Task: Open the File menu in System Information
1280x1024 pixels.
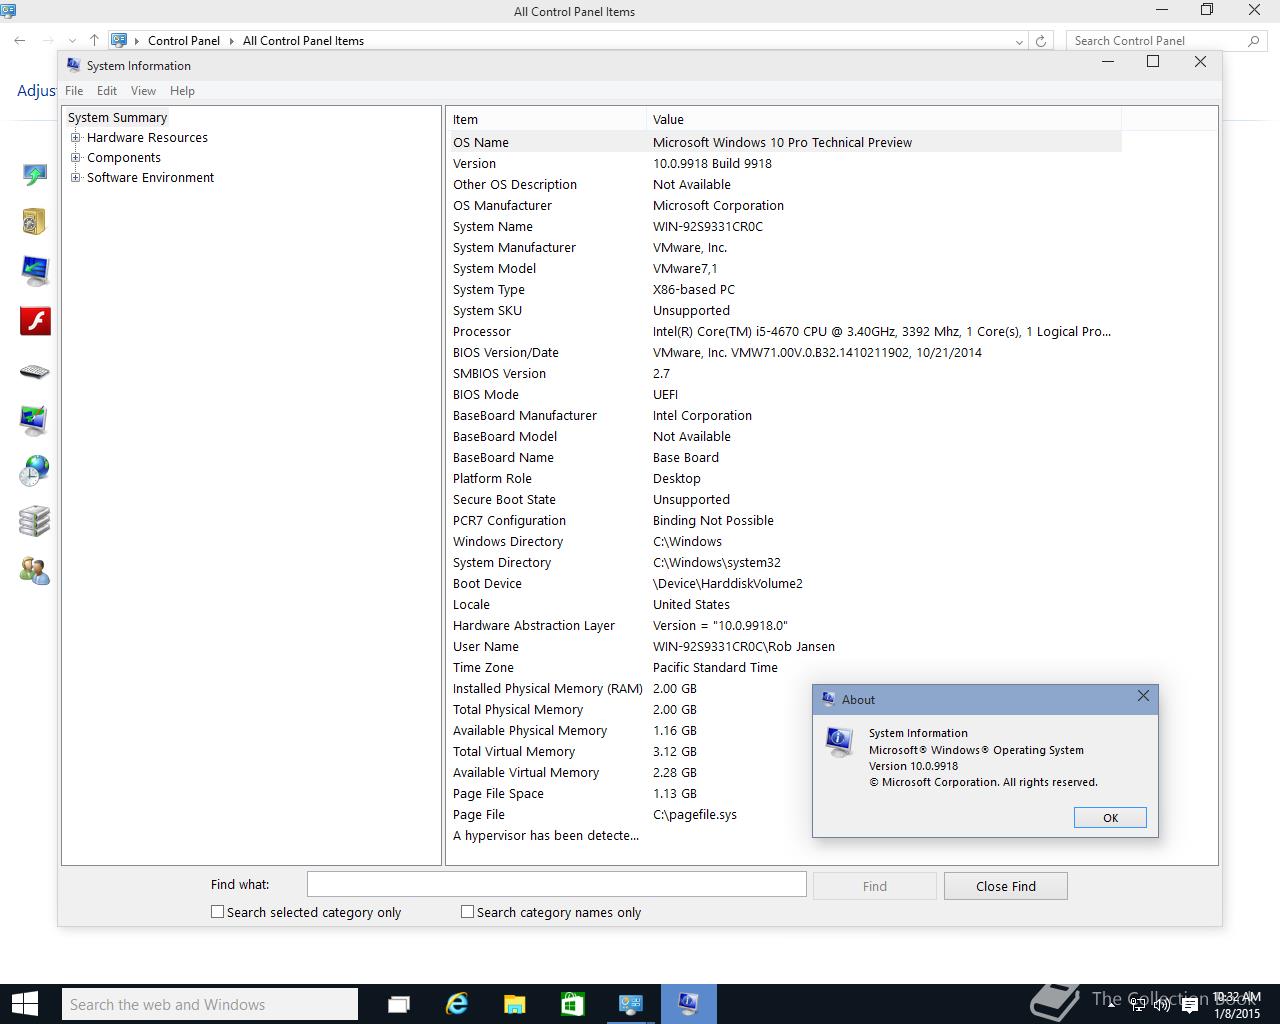Action: [x=74, y=91]
